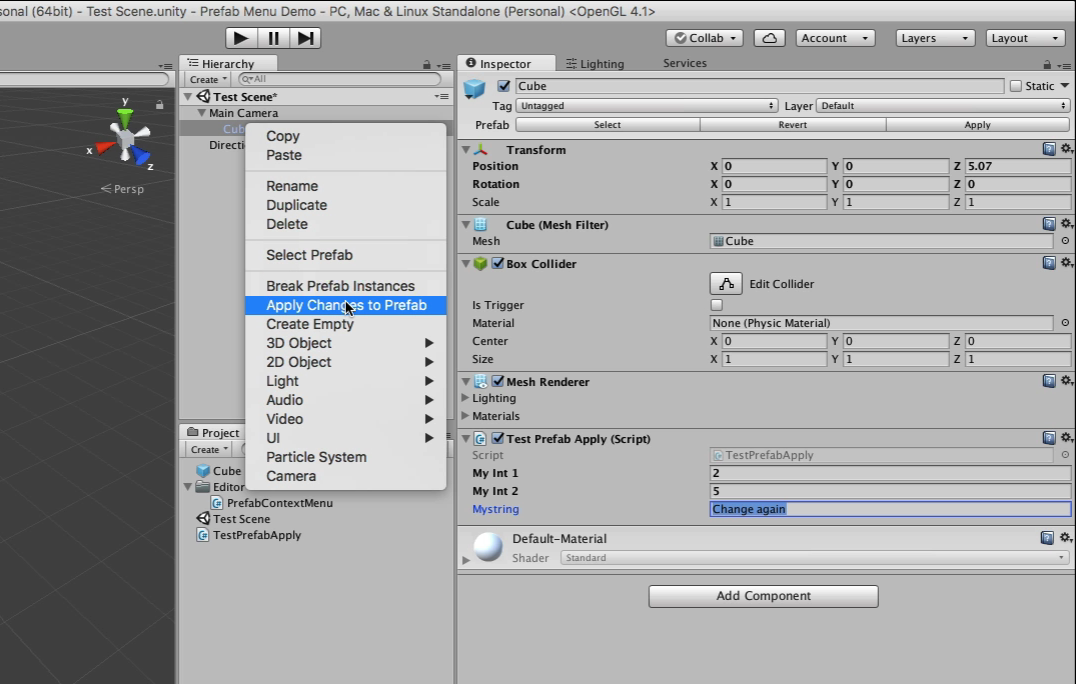The width and height of the screenshot is (1076, 684).
Task: Expand the Materials section
Action: tap(465, 415)
